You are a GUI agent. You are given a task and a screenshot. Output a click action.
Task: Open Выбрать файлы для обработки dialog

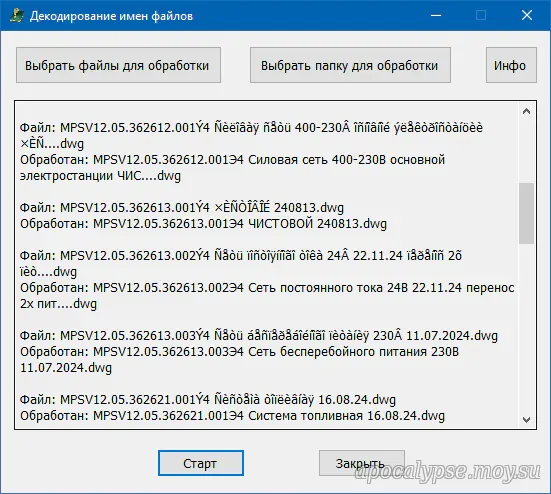coord(118,65)
